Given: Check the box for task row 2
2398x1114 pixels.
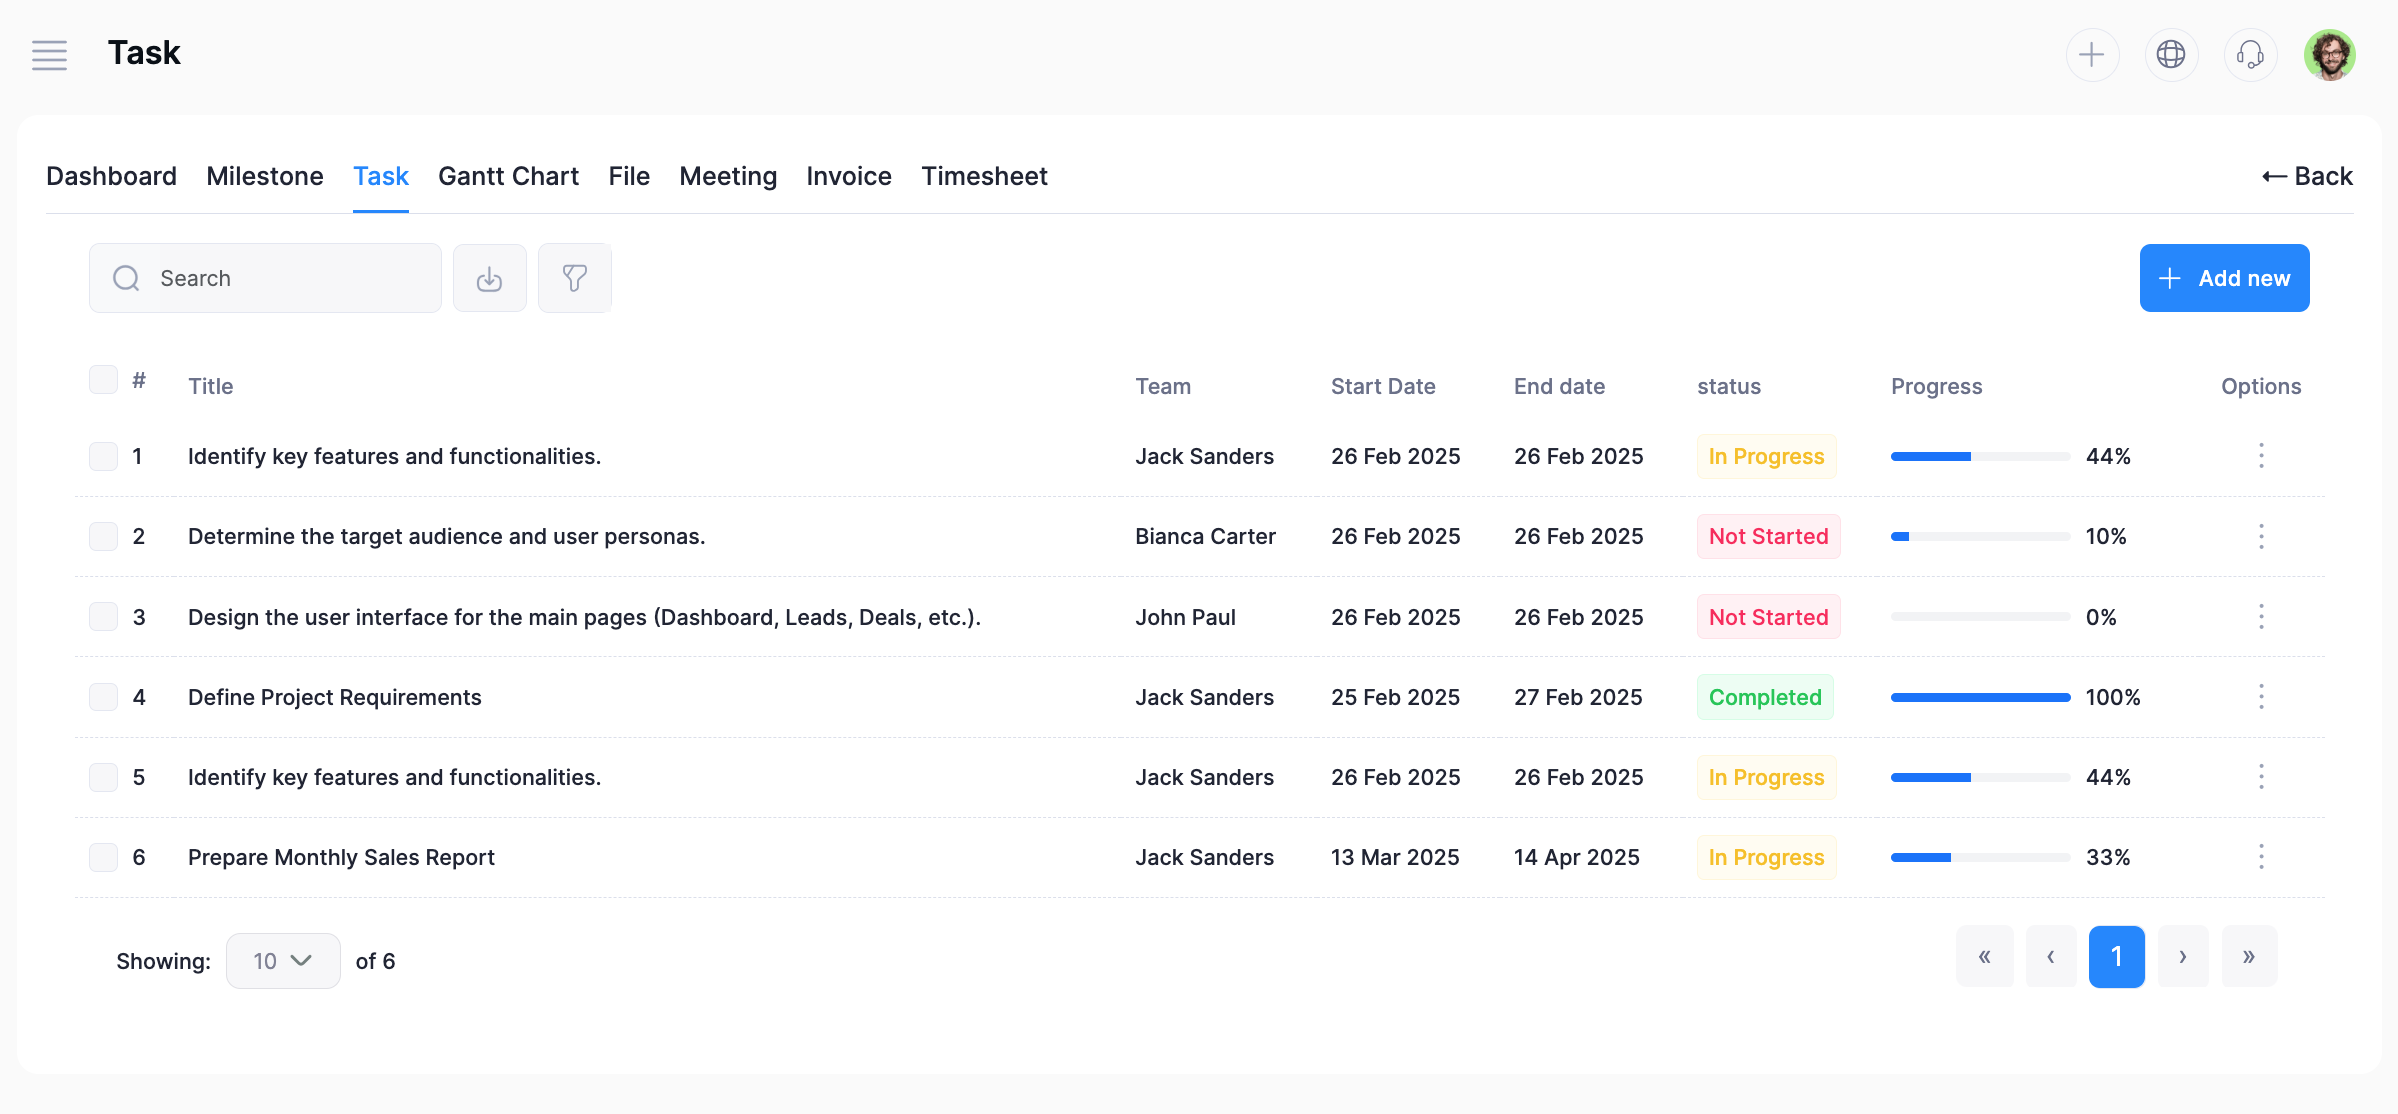Looking at the screenshot, I should [x=103, y=536].
